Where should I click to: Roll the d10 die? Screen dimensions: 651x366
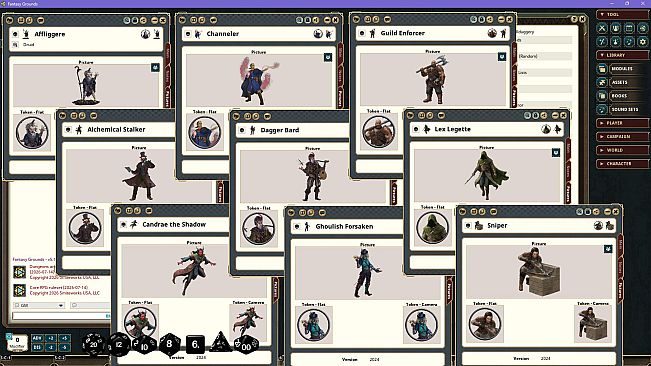pos(144,344)
